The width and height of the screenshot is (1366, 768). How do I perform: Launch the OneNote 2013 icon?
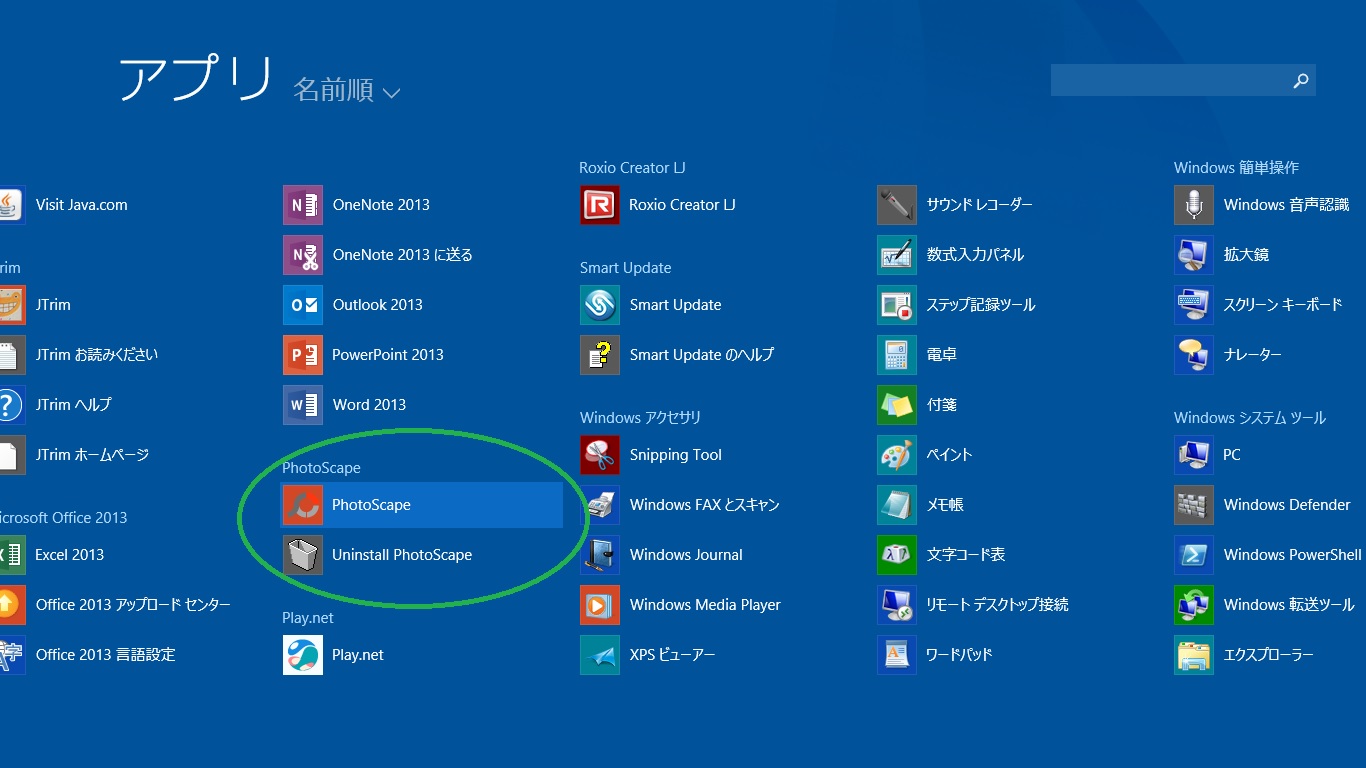point(303,205)
